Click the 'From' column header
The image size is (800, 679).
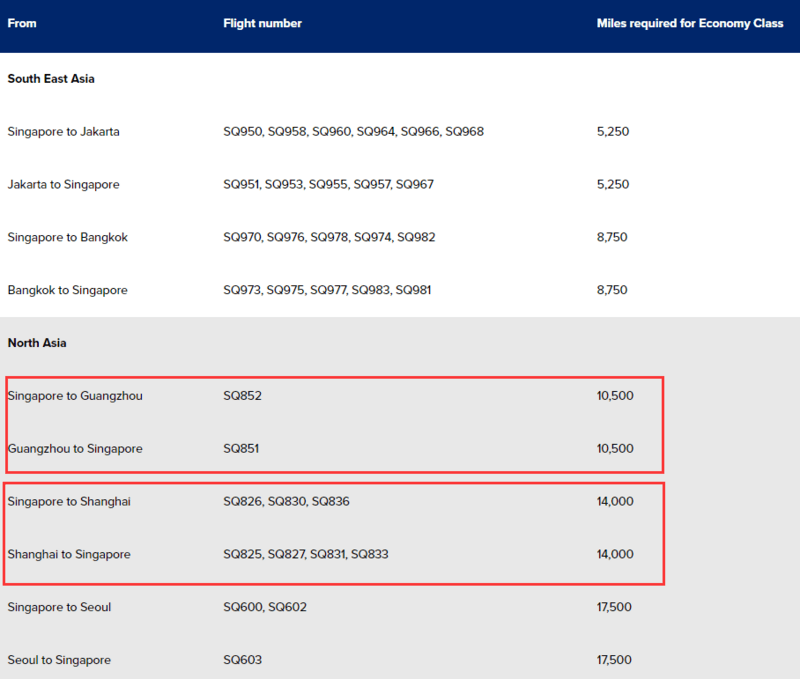(22, 23)
